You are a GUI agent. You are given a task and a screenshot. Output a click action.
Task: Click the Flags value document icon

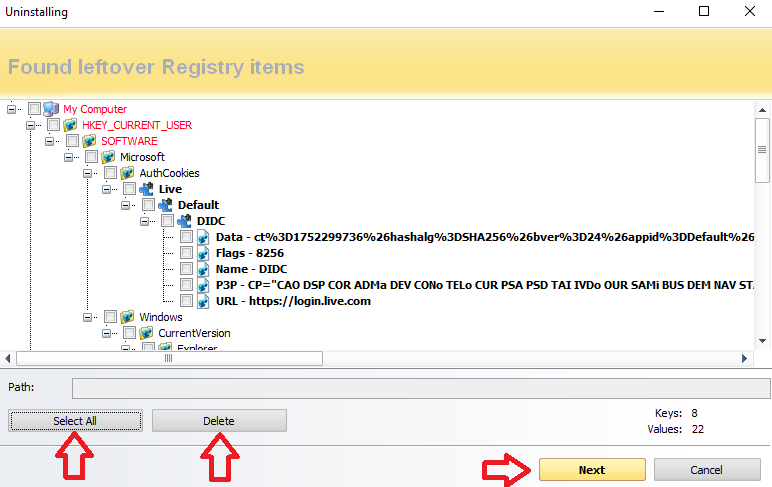coord(203,253)
